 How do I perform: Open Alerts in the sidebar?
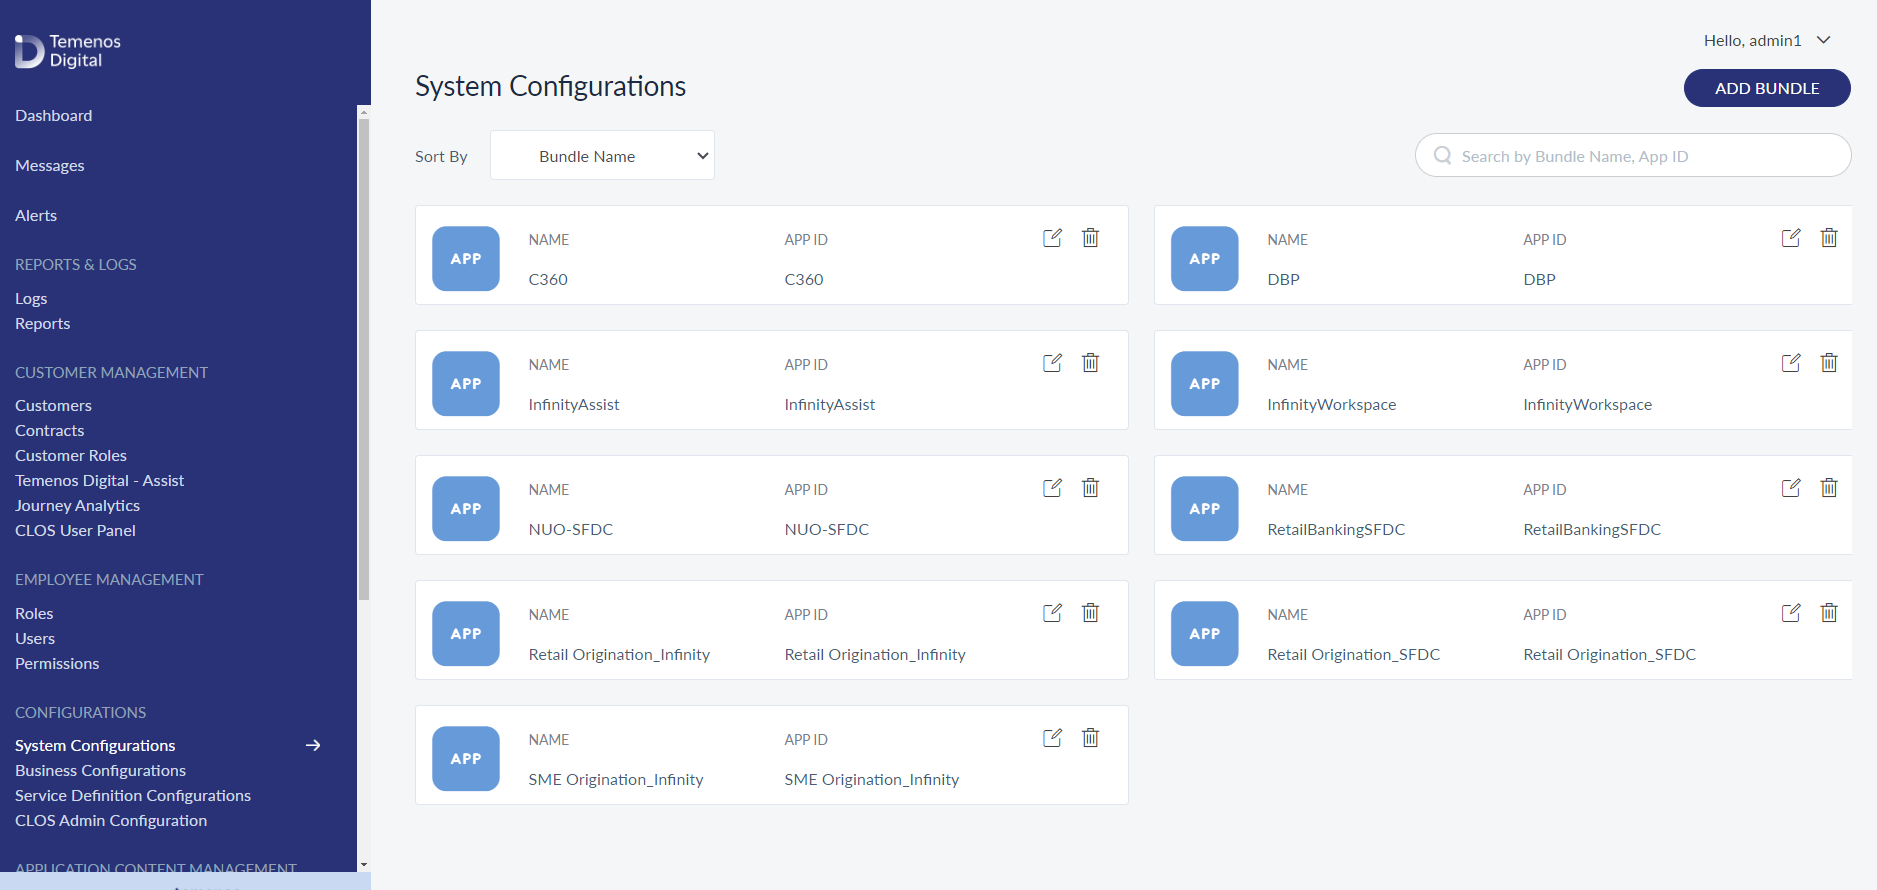[36, 216]
